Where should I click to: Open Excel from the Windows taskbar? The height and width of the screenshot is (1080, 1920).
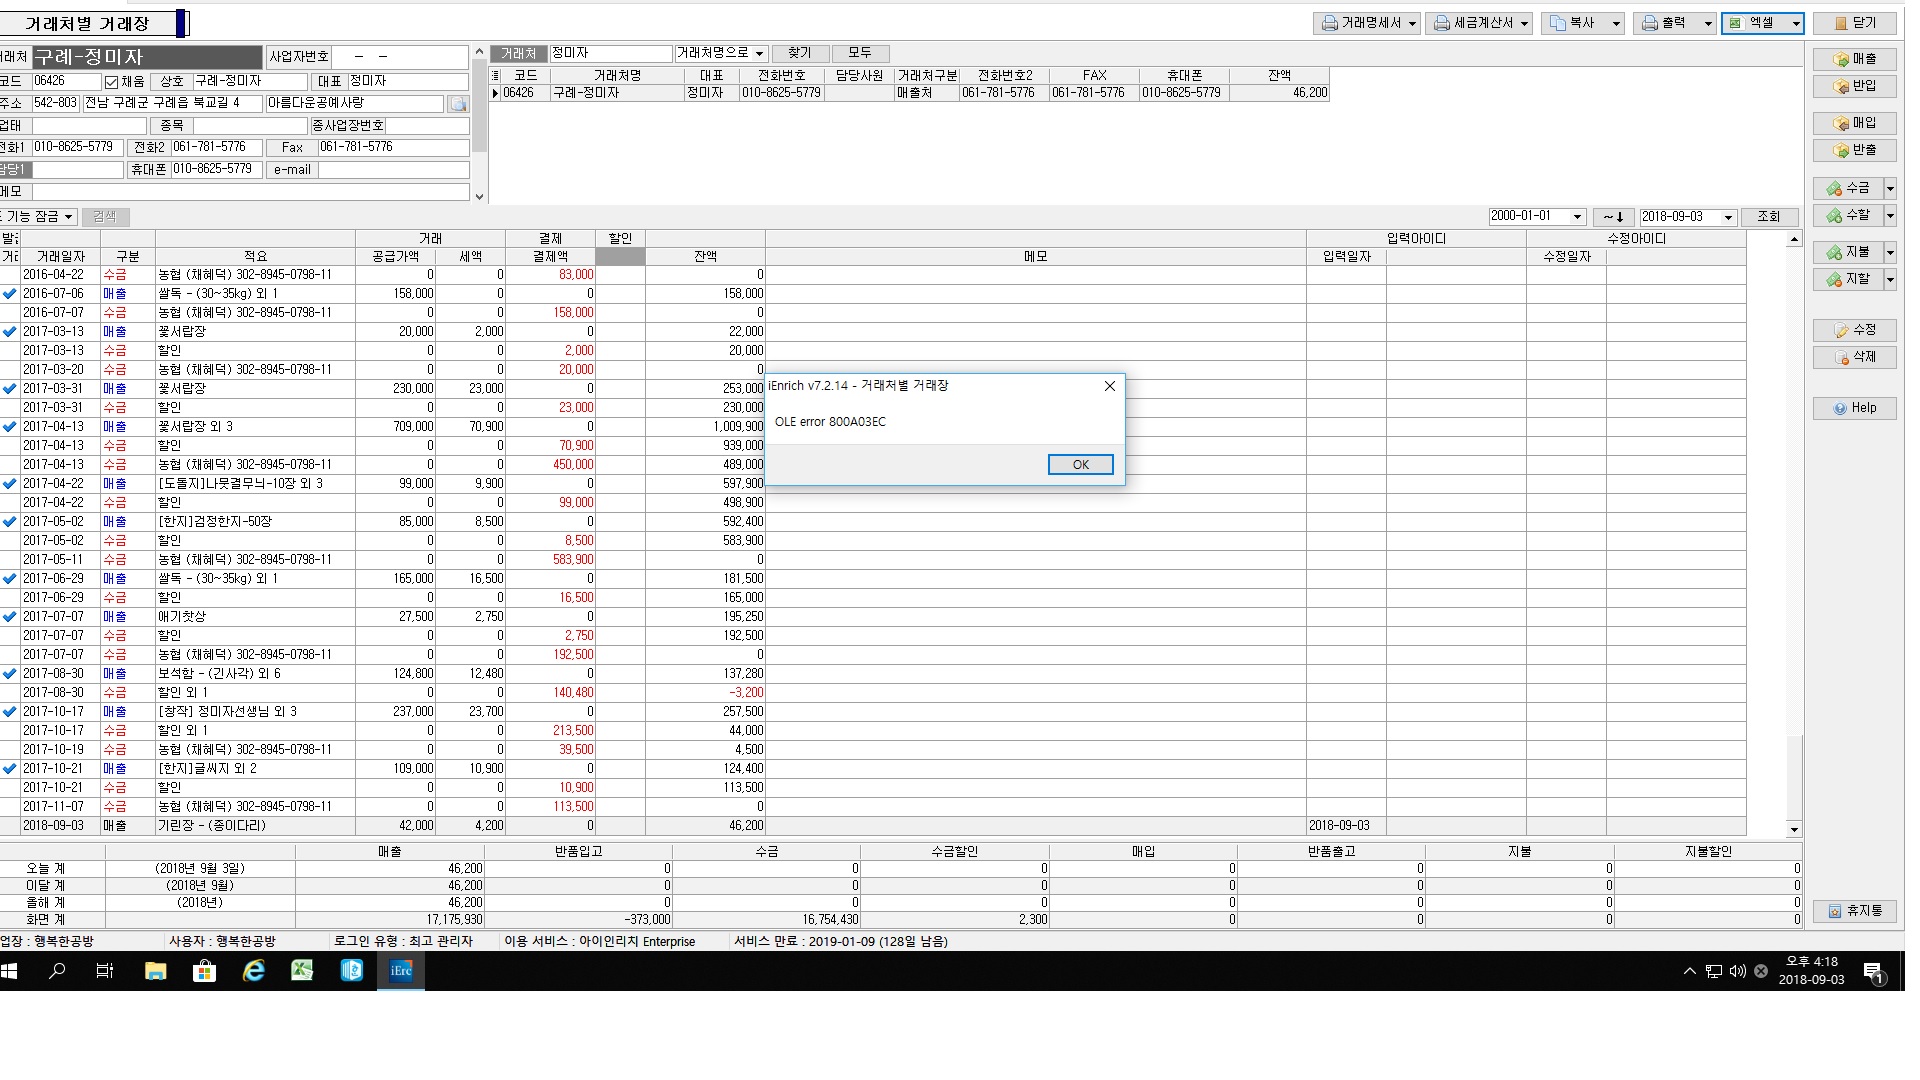(302, 970)
